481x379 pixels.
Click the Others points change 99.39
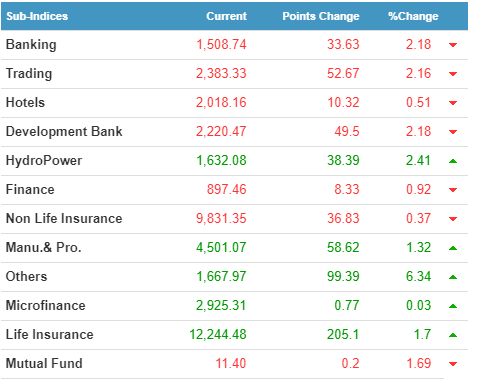click(343, 276)
